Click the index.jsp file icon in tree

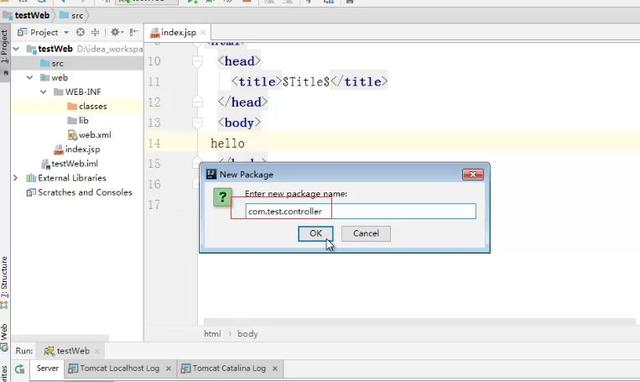(x=58, y=150)
